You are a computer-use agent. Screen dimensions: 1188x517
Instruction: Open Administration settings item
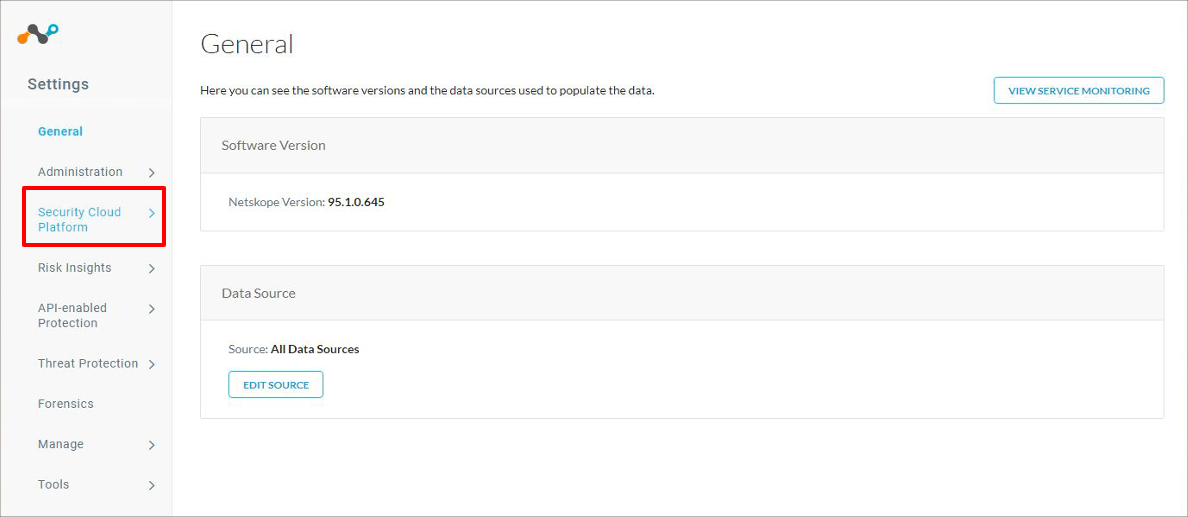click(80, 171)
